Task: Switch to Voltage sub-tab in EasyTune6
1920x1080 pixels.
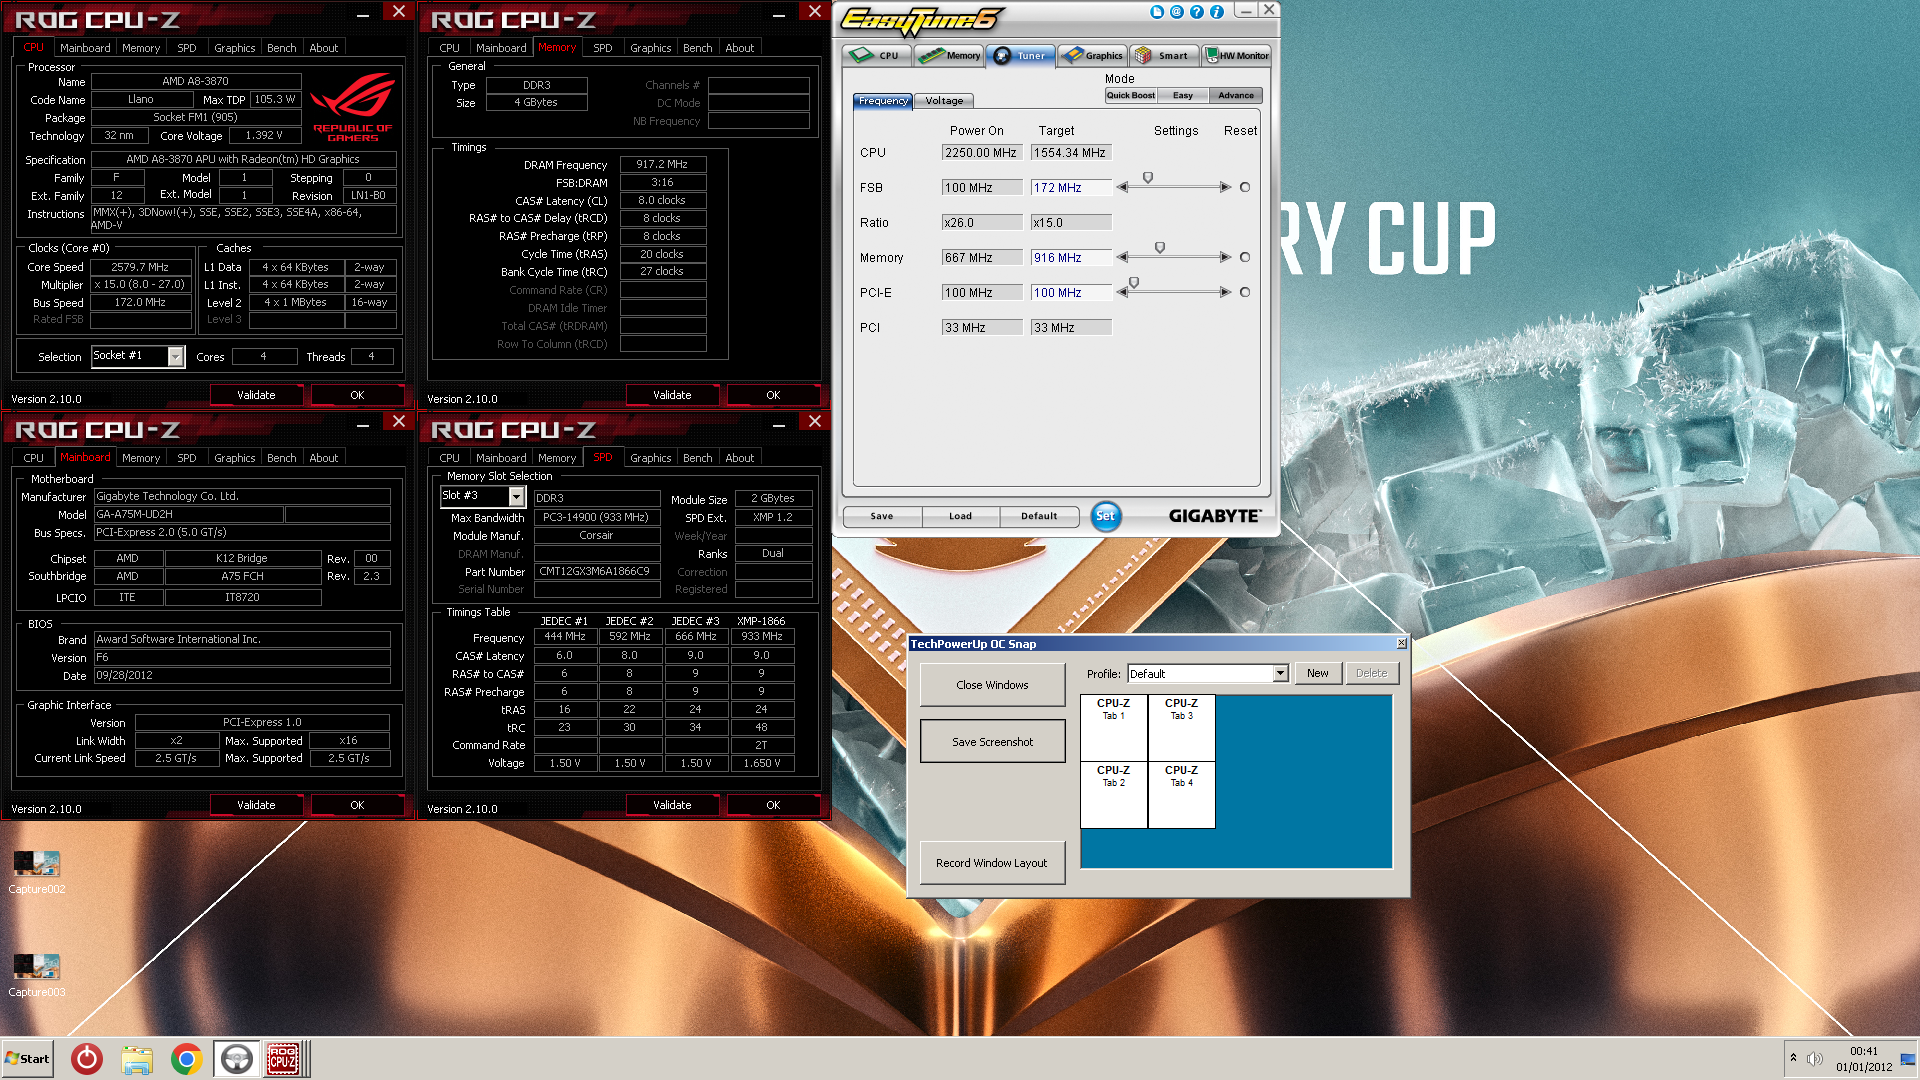Action: pyautogui.click(x=944, y=101)
